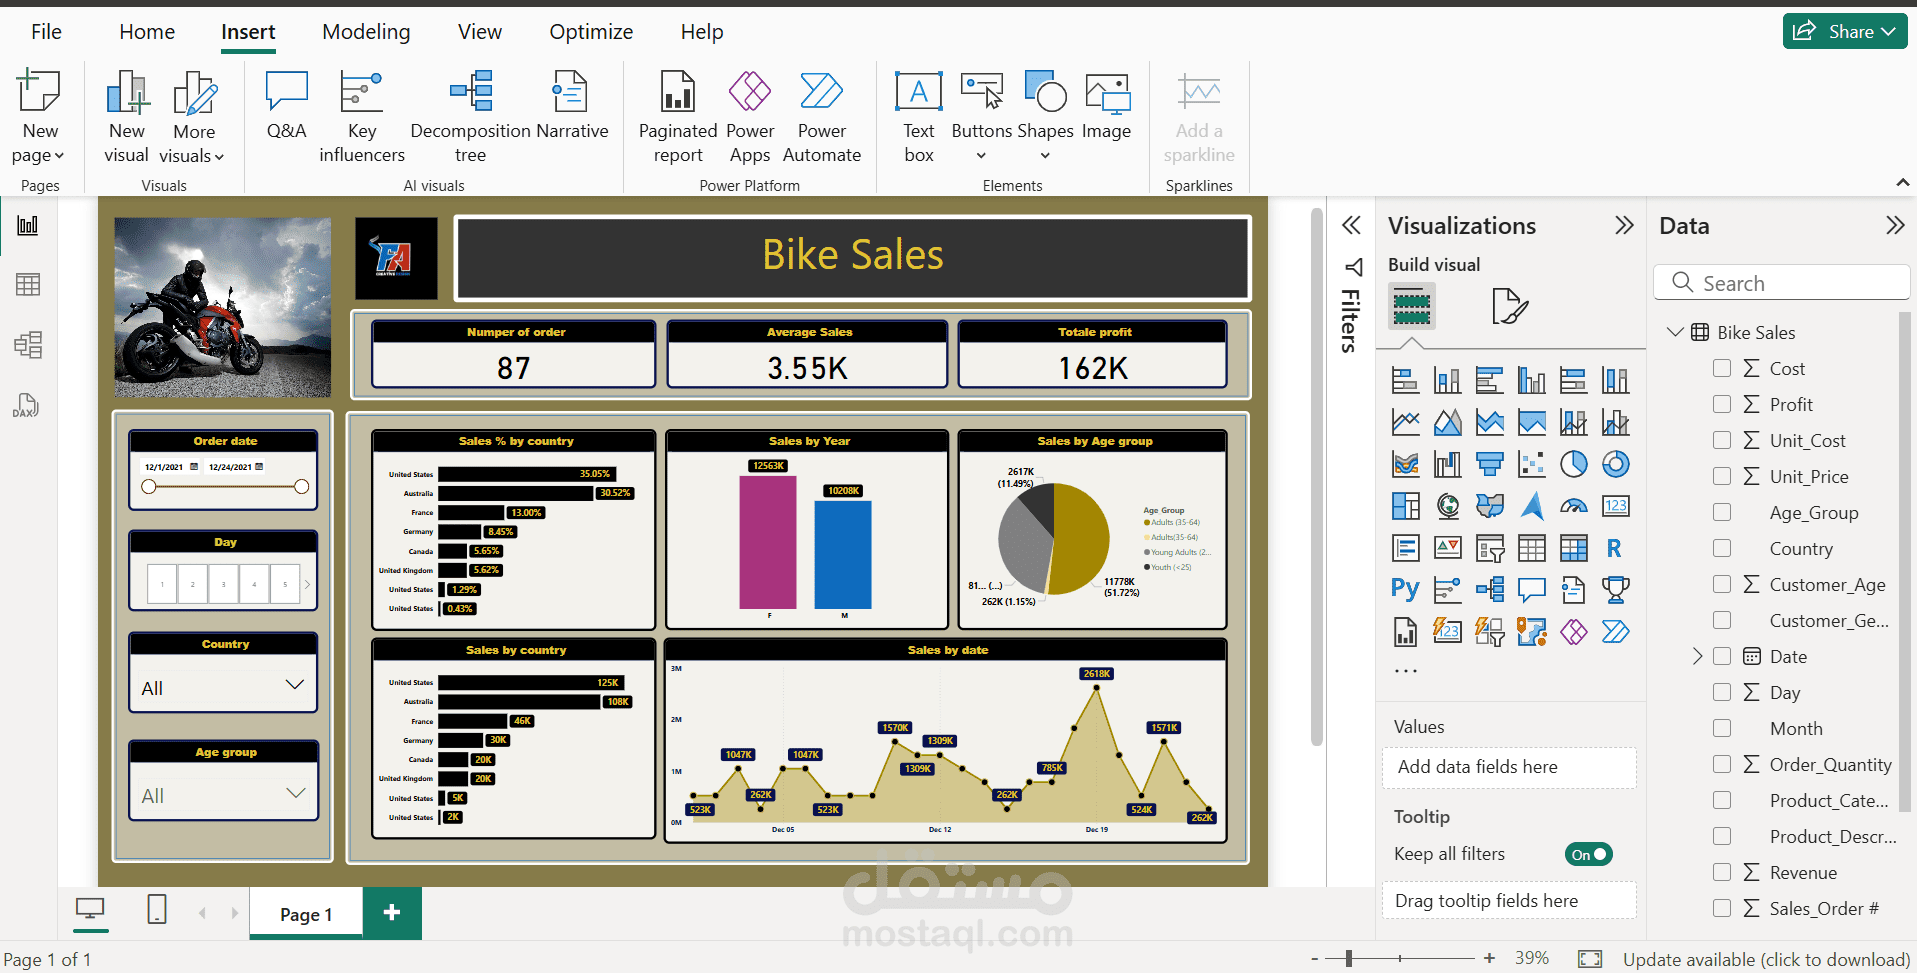Insert Power Automate visual

pos(822,116)
